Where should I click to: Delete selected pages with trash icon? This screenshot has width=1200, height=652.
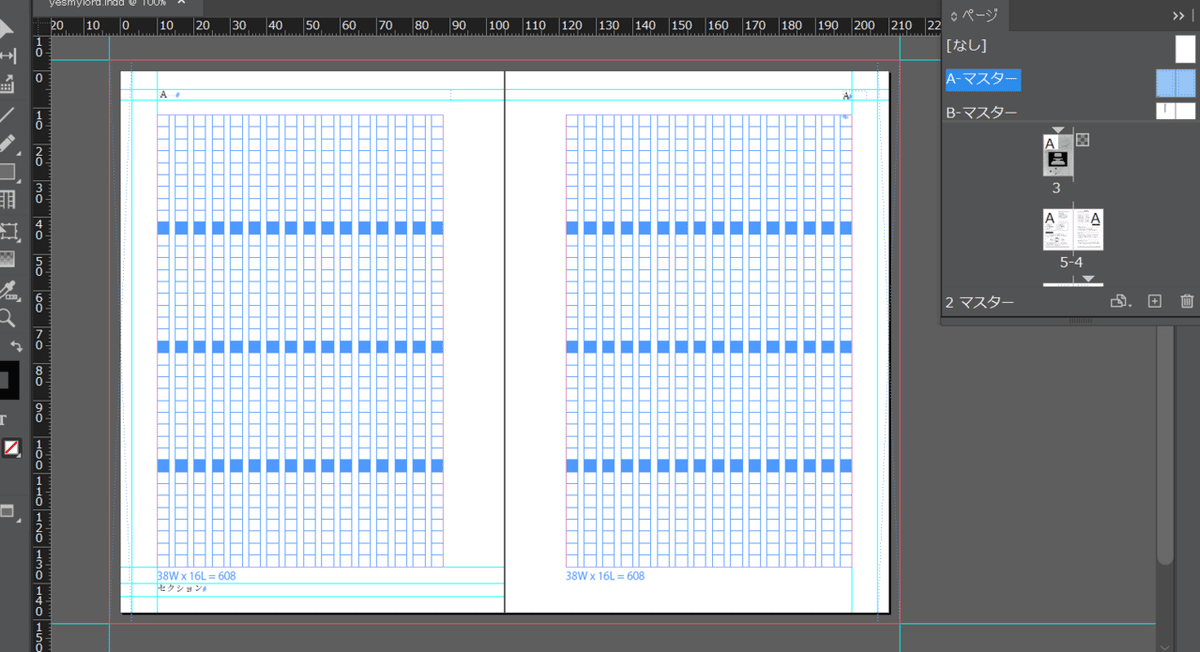click(x=1187, y=301)
